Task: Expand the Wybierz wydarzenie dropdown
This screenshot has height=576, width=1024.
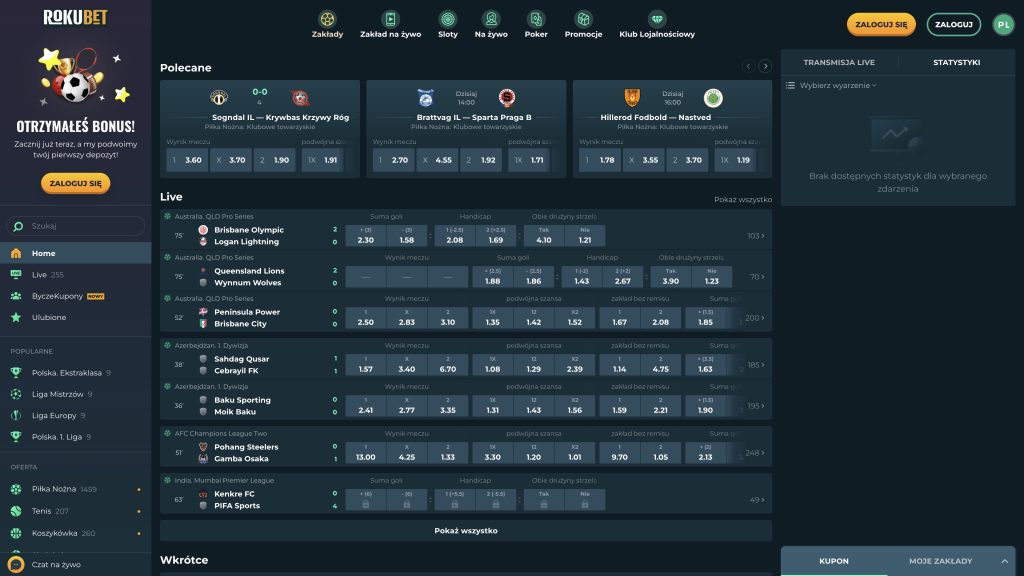Action: 838,86
